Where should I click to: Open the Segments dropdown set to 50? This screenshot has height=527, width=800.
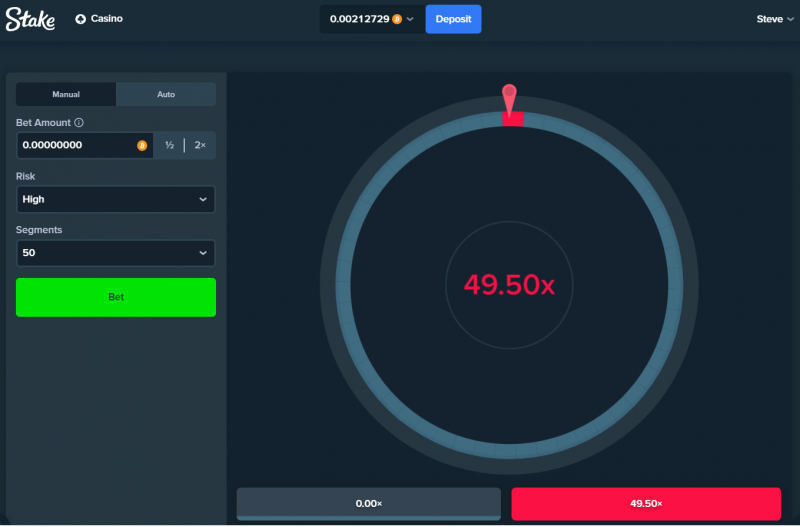116,253
